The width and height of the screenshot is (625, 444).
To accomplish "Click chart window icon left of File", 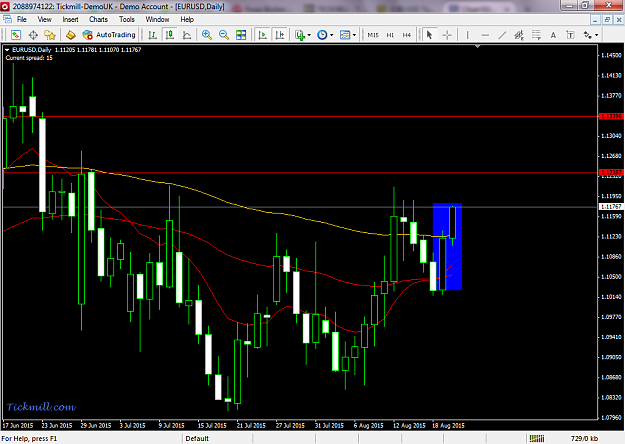I will [7, 19].
